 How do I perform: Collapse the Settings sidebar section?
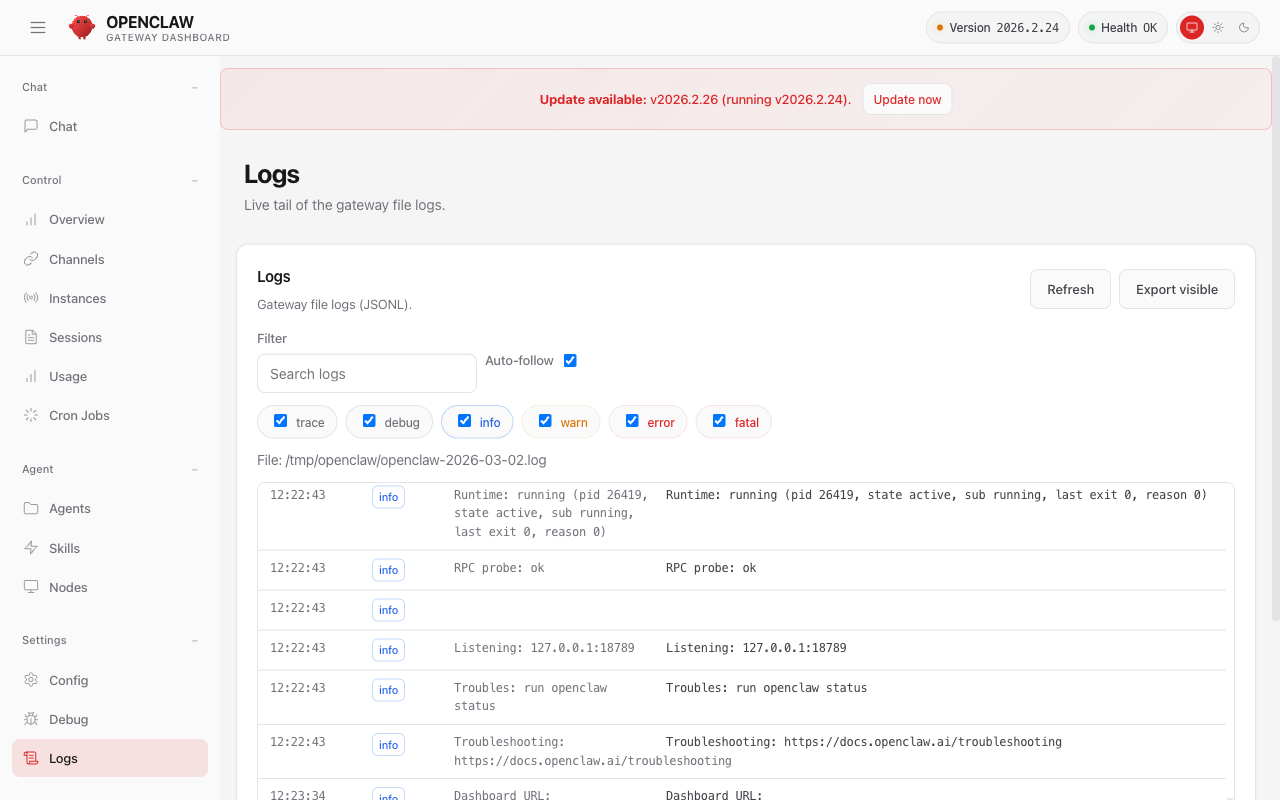click(x=194, y=640)
